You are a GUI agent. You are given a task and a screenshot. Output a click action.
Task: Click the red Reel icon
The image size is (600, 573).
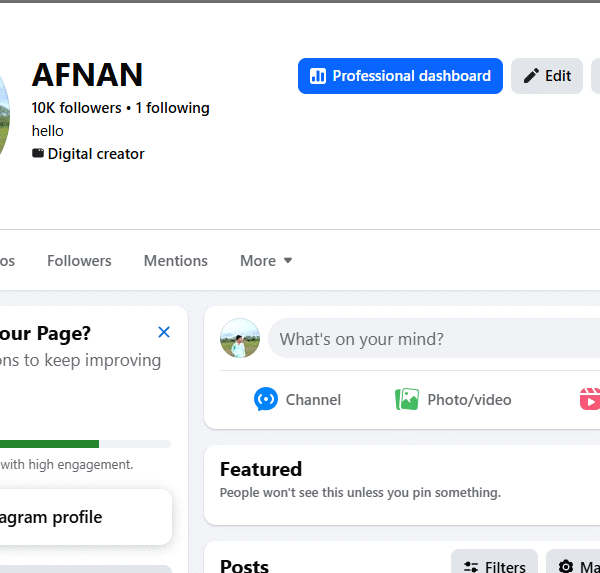coord(590,399)
